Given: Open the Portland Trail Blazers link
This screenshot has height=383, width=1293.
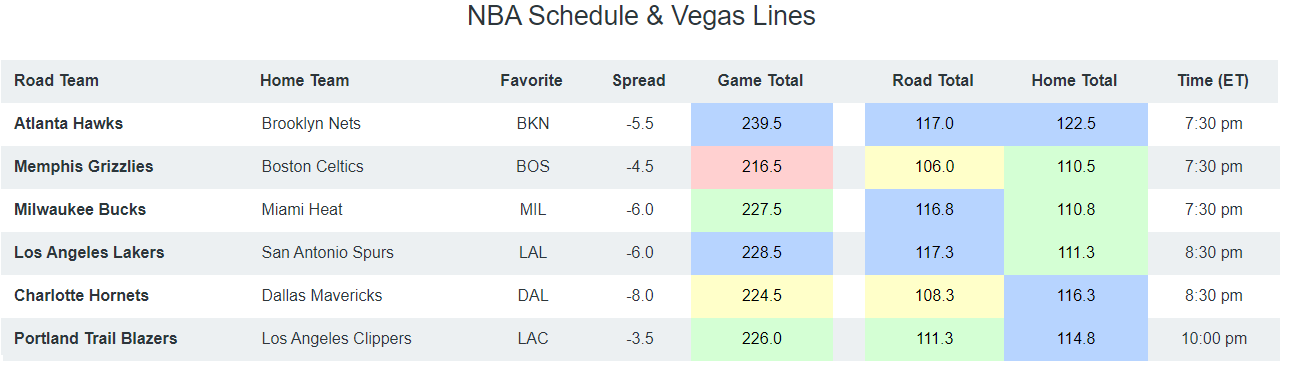Looking at the screenshot, I should coord(96,339).
